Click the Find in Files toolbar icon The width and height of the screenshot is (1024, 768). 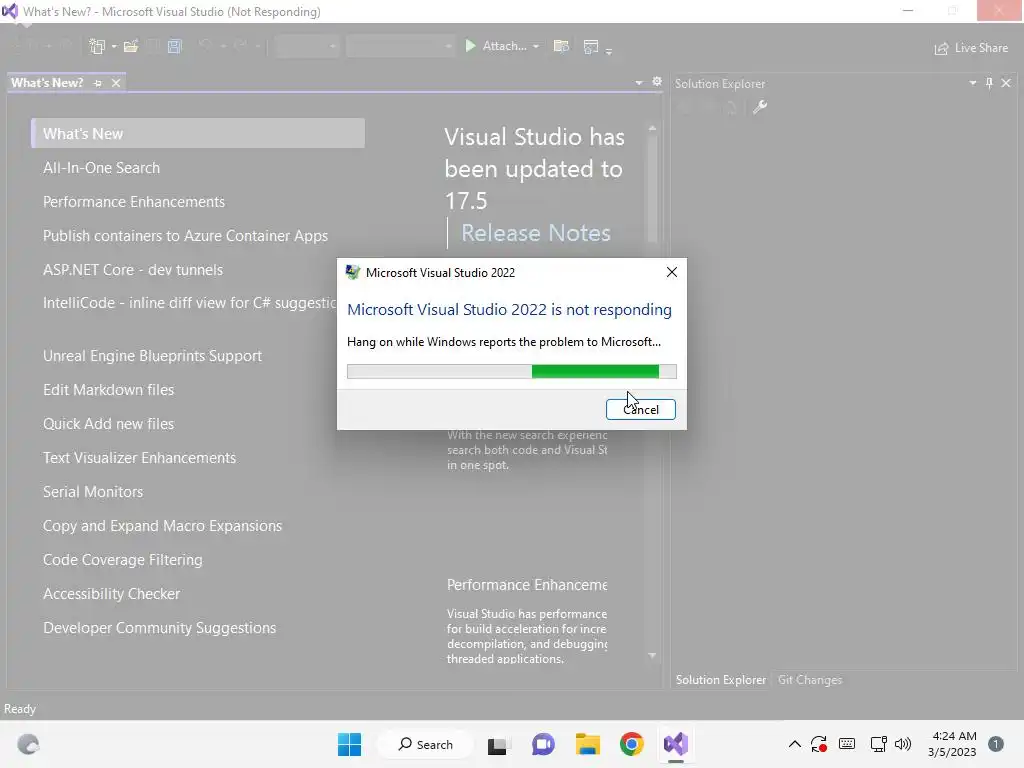561,46
